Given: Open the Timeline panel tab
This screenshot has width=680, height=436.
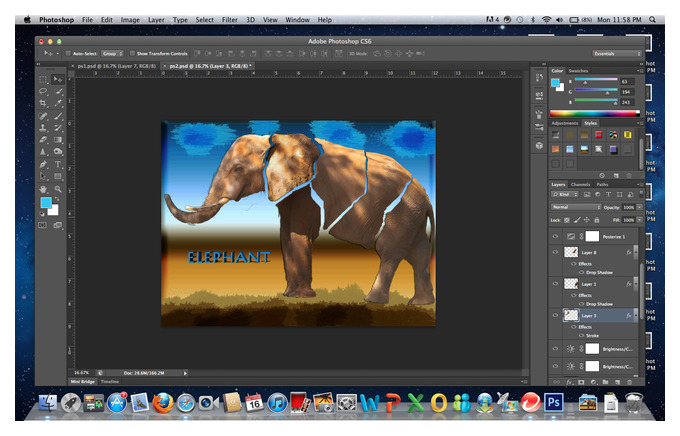Looking at the screenshot, I should [x=110, y=382].
